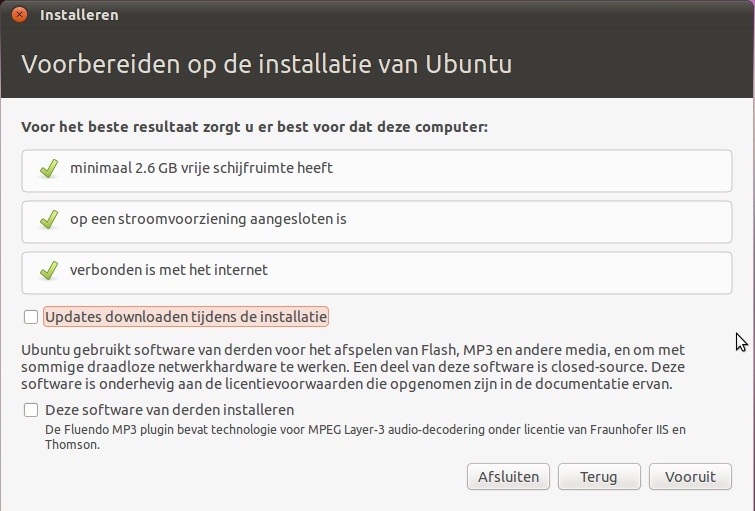Click the Afsluiten button
Viewport: 755px width, 511px height.
[x=508, y=477]
